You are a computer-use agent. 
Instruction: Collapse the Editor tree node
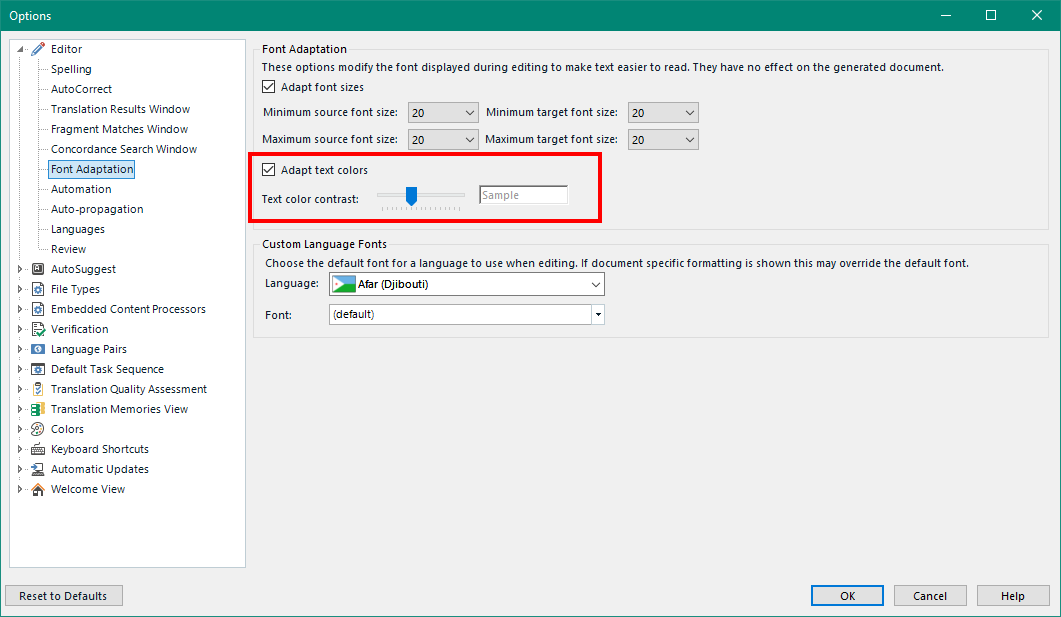point(20,49)
